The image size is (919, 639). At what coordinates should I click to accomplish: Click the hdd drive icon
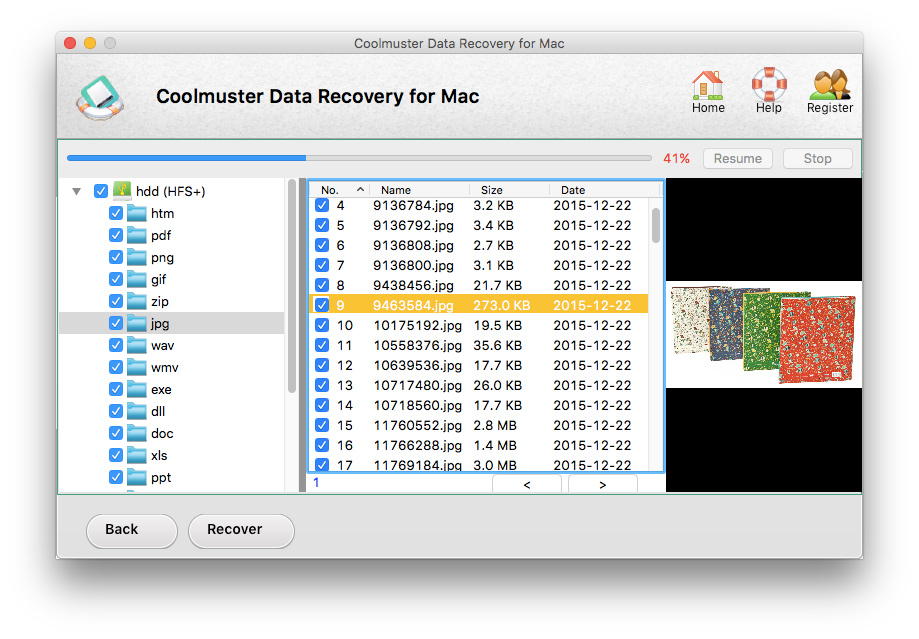point(122,190)
